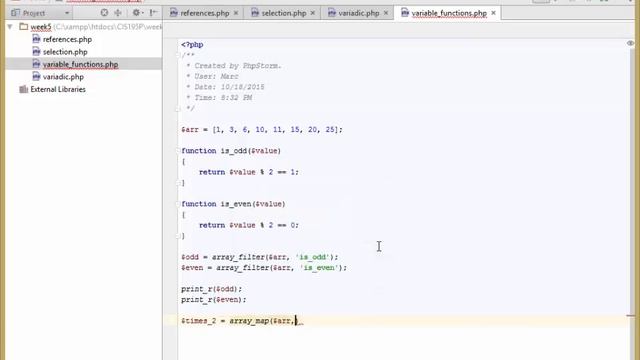The height and width of the screenshot is (360, 640).
Task: Click the 'function is_odd($value)' line
Action: tap(231, 151)
